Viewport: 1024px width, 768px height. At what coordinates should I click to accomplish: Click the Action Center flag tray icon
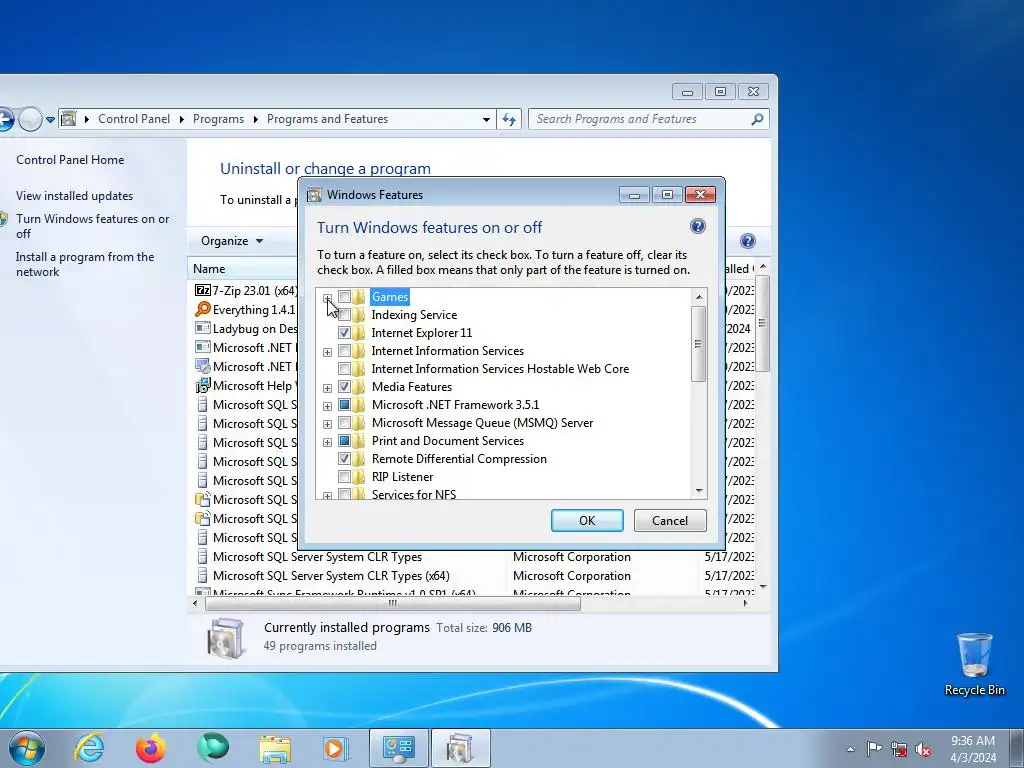click(x=874, y=749)
